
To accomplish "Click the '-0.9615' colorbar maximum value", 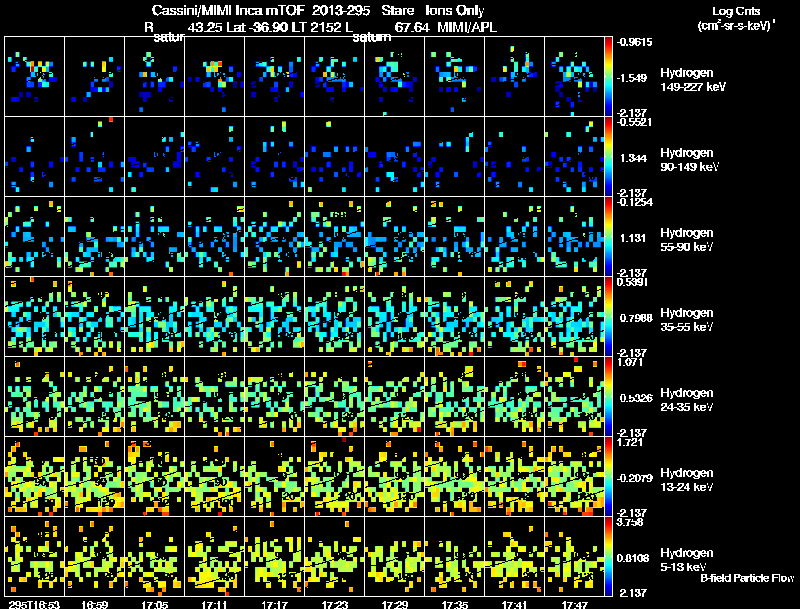I will [634, 42].
